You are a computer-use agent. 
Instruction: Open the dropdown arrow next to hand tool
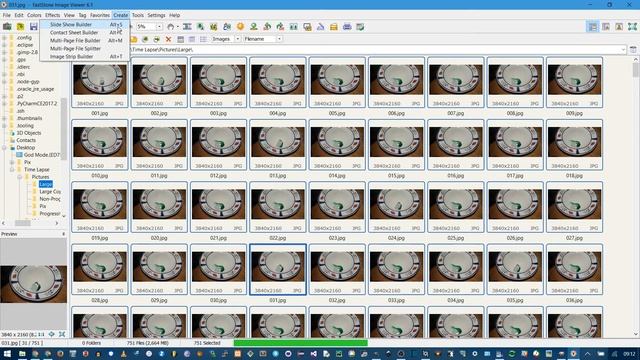178,27
